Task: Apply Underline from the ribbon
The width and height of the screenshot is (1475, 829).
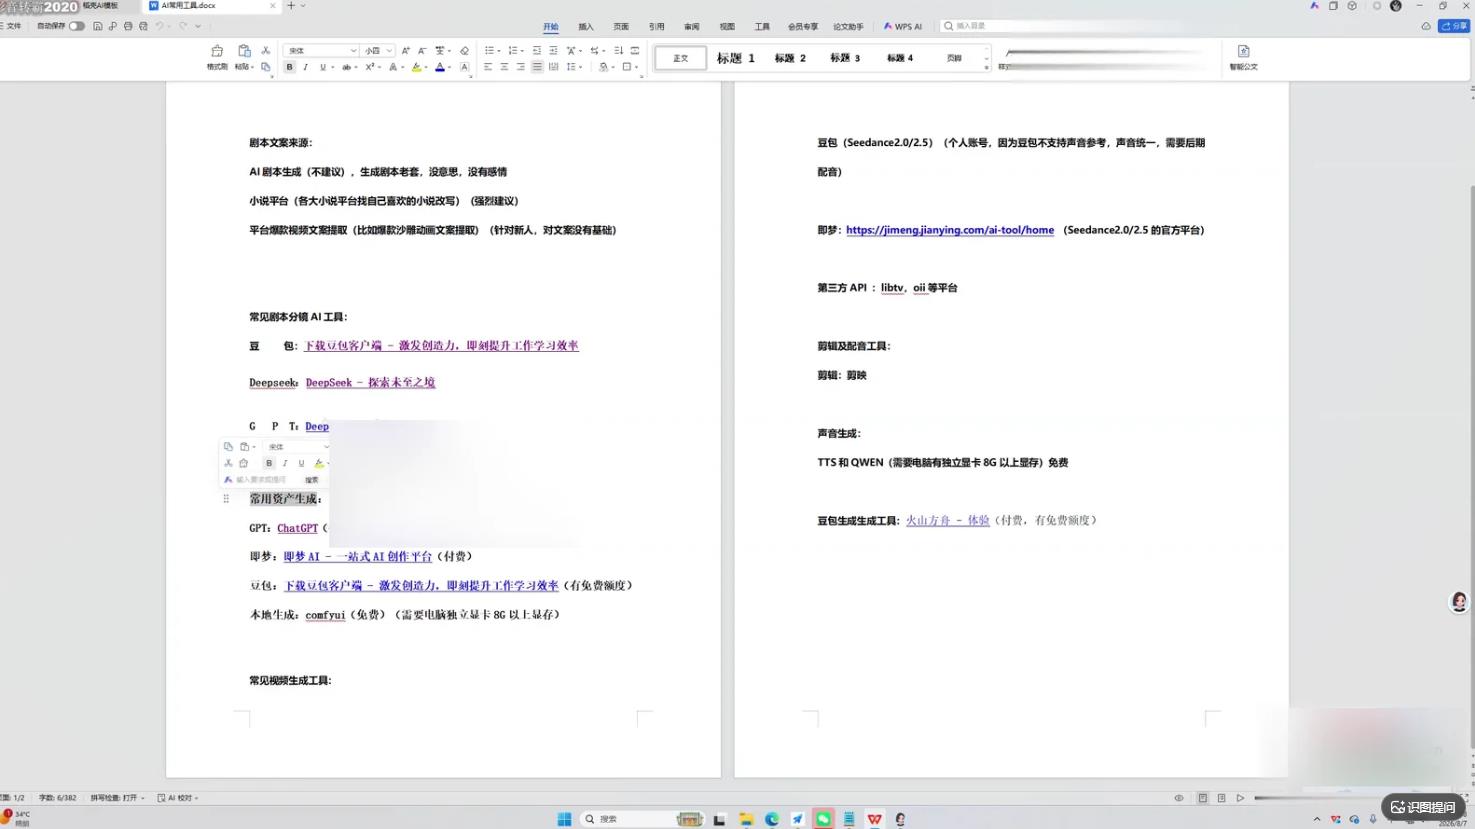Action: (x=322, y=67)
